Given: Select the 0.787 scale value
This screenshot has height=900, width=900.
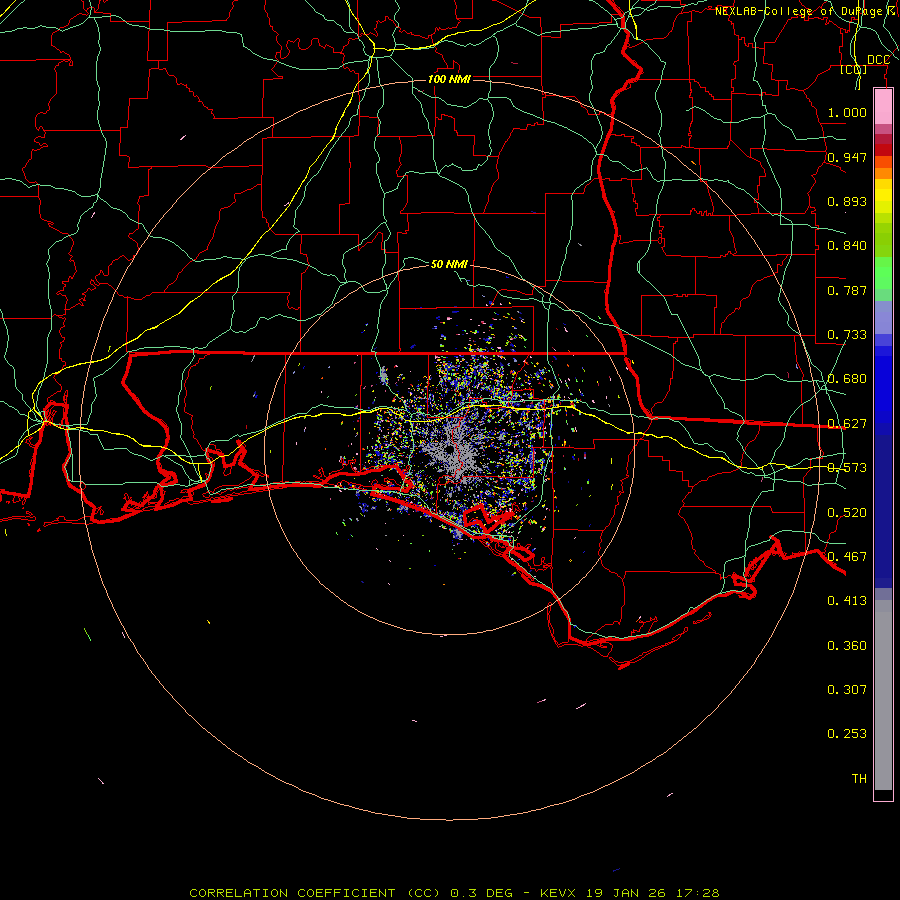Looking at the screenshot, I should pos(847,290).
